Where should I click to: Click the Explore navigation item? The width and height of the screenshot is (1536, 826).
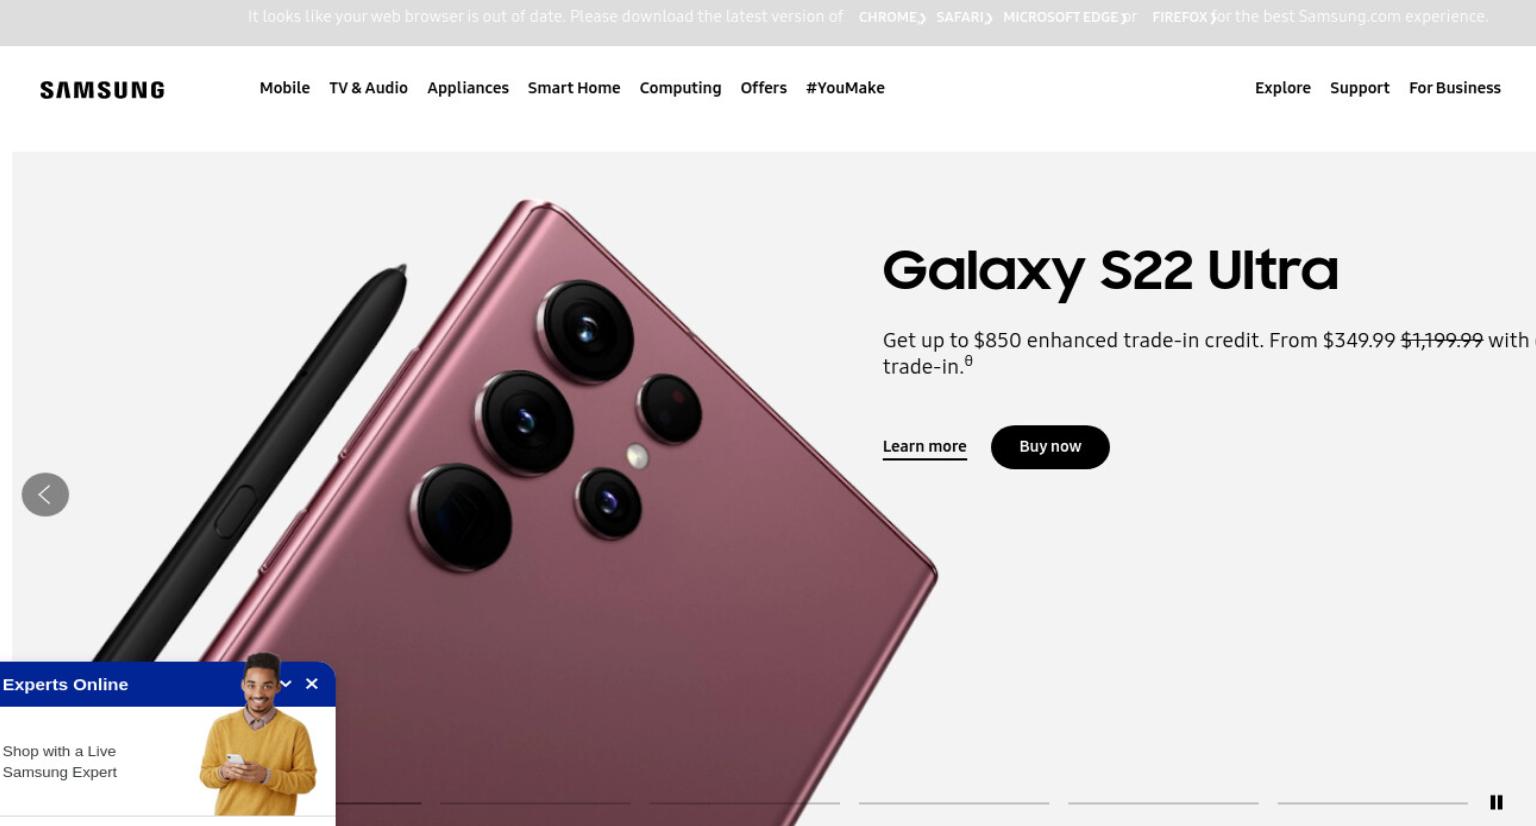[1283, 88]
